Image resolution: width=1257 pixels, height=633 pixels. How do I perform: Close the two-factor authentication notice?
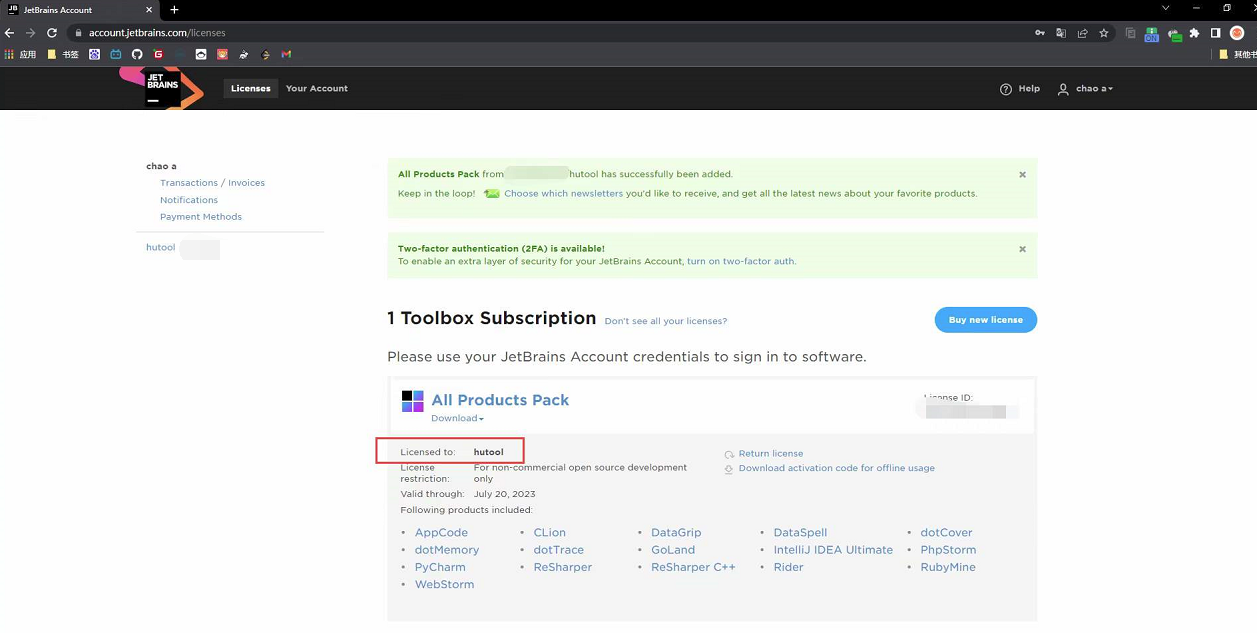click(x=1022, y=249)
